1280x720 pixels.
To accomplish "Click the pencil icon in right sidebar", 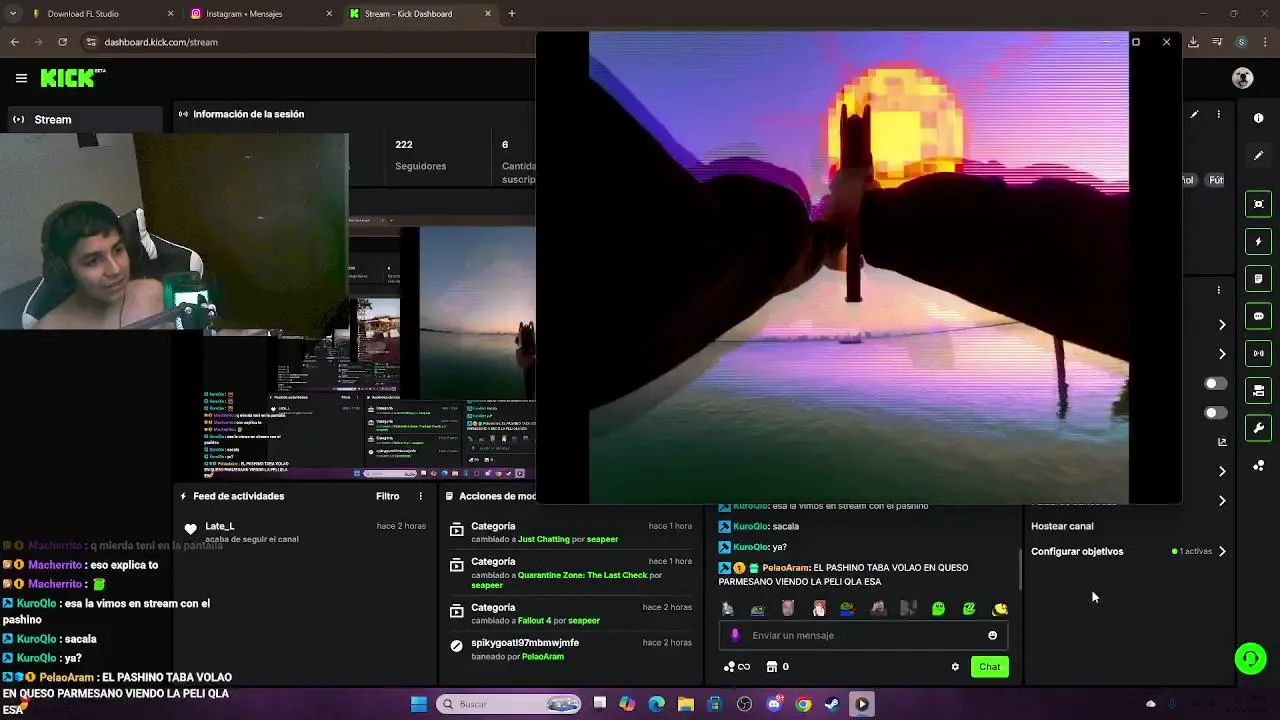I will pyautogui.click(x=1258, y=156).
